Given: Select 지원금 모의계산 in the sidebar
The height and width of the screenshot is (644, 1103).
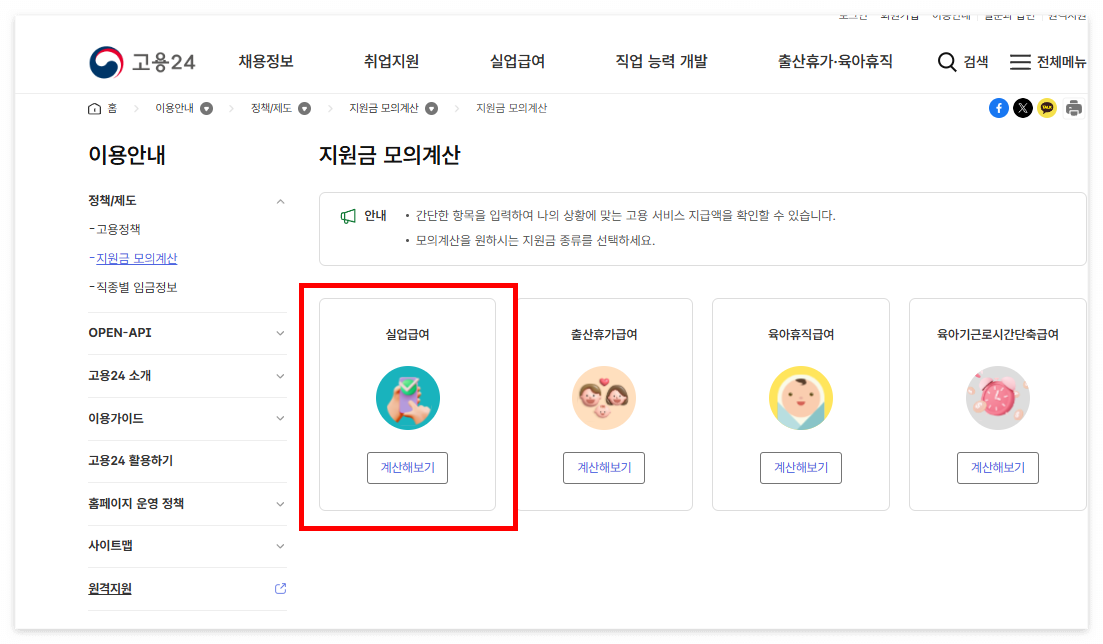Looking at the screenshot, I should pyautogui.click(x=138, y=258).
